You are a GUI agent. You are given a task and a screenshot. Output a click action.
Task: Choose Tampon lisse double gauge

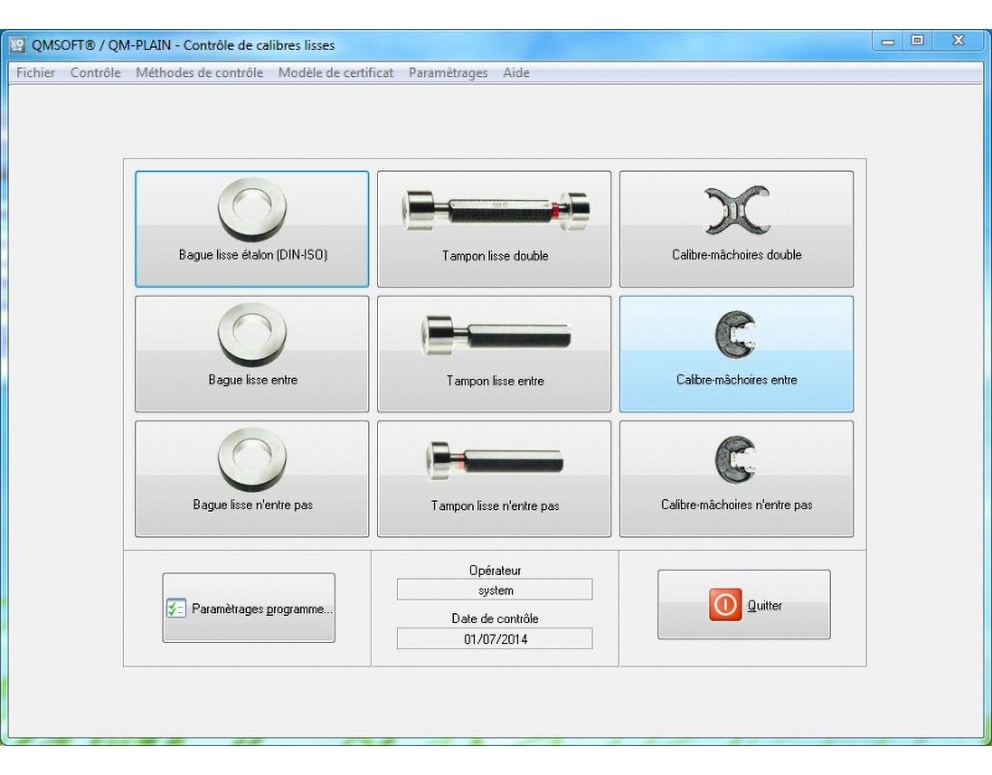point(494,229)
